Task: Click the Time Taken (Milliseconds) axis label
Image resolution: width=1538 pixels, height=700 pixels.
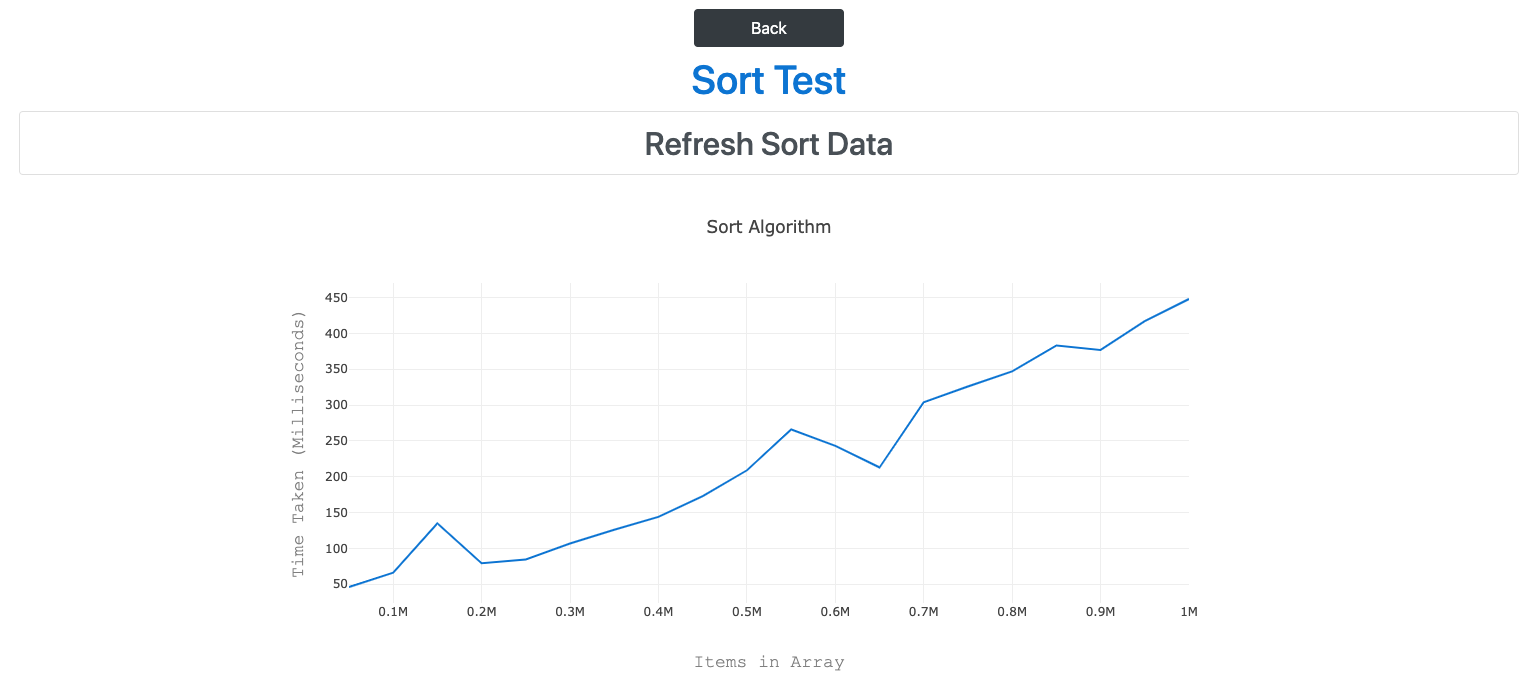Action: pos(298,443)
